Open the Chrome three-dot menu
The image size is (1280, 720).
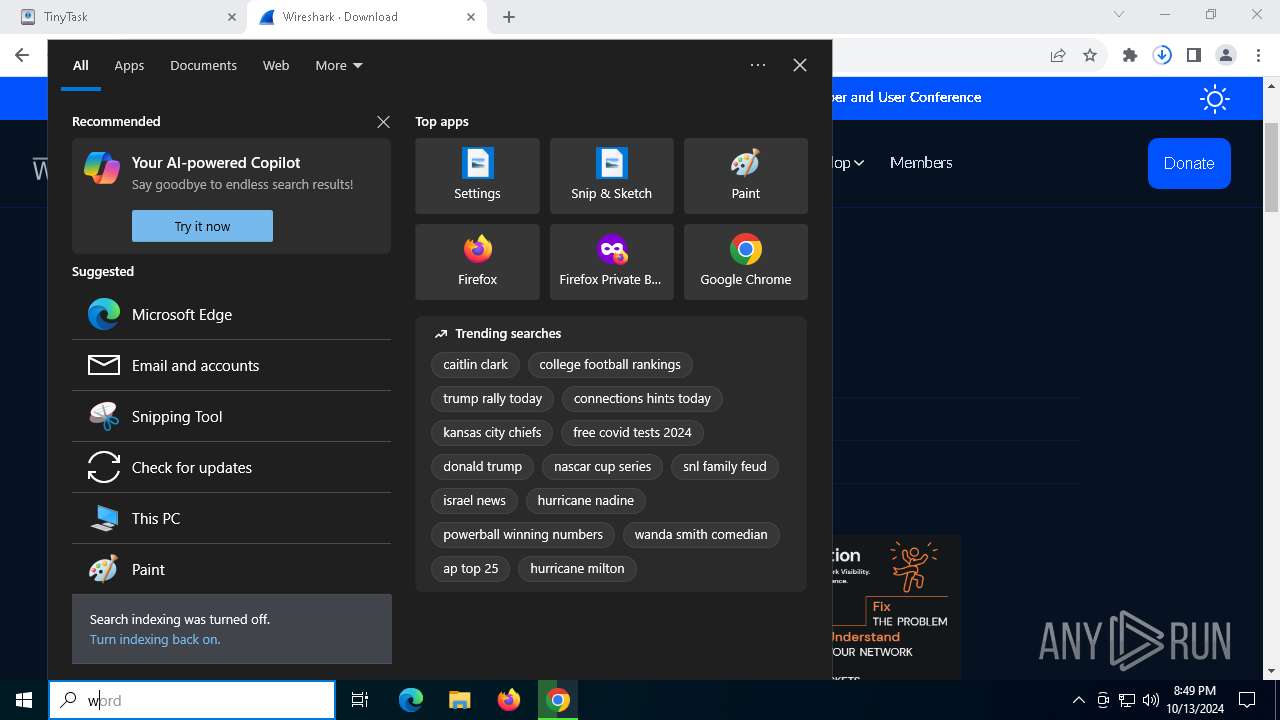[1257, 56]
